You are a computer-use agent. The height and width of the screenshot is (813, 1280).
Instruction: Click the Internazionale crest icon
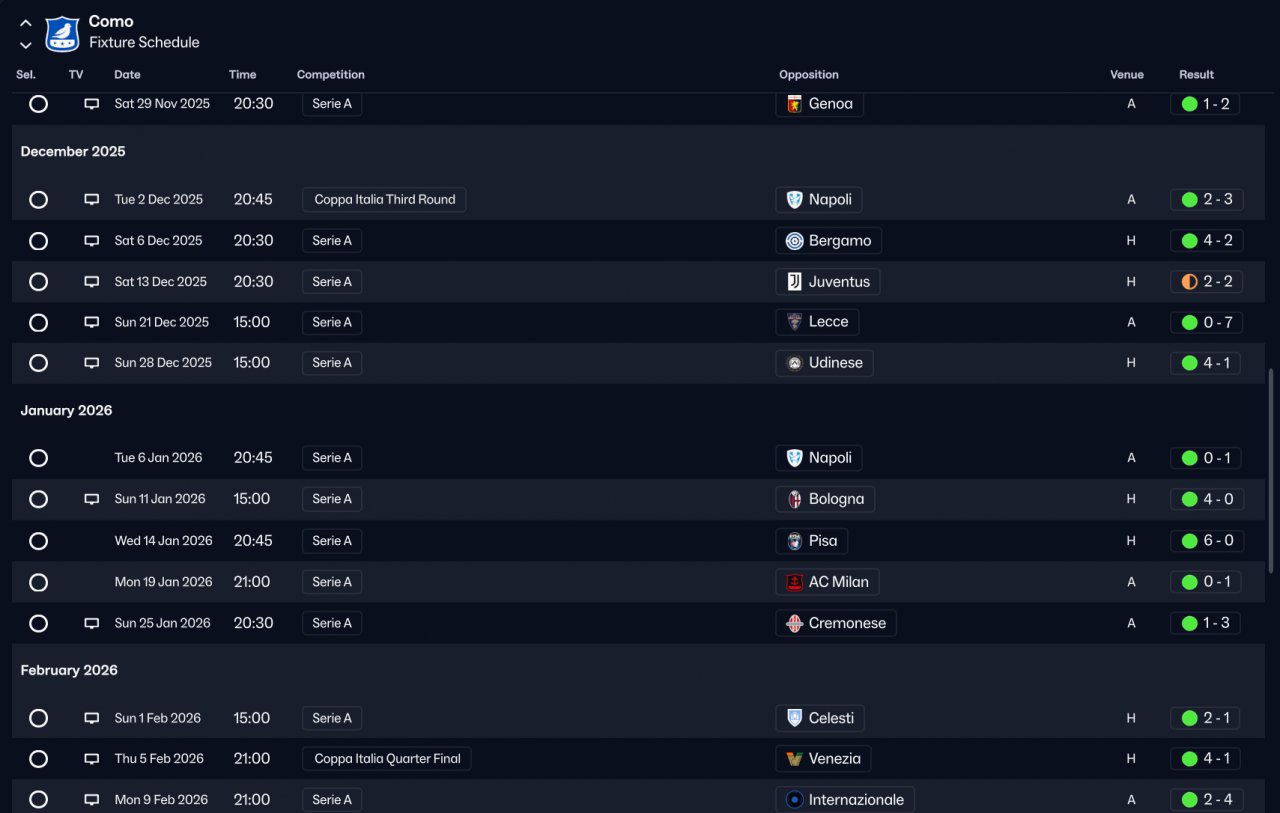tap(795, 800)
